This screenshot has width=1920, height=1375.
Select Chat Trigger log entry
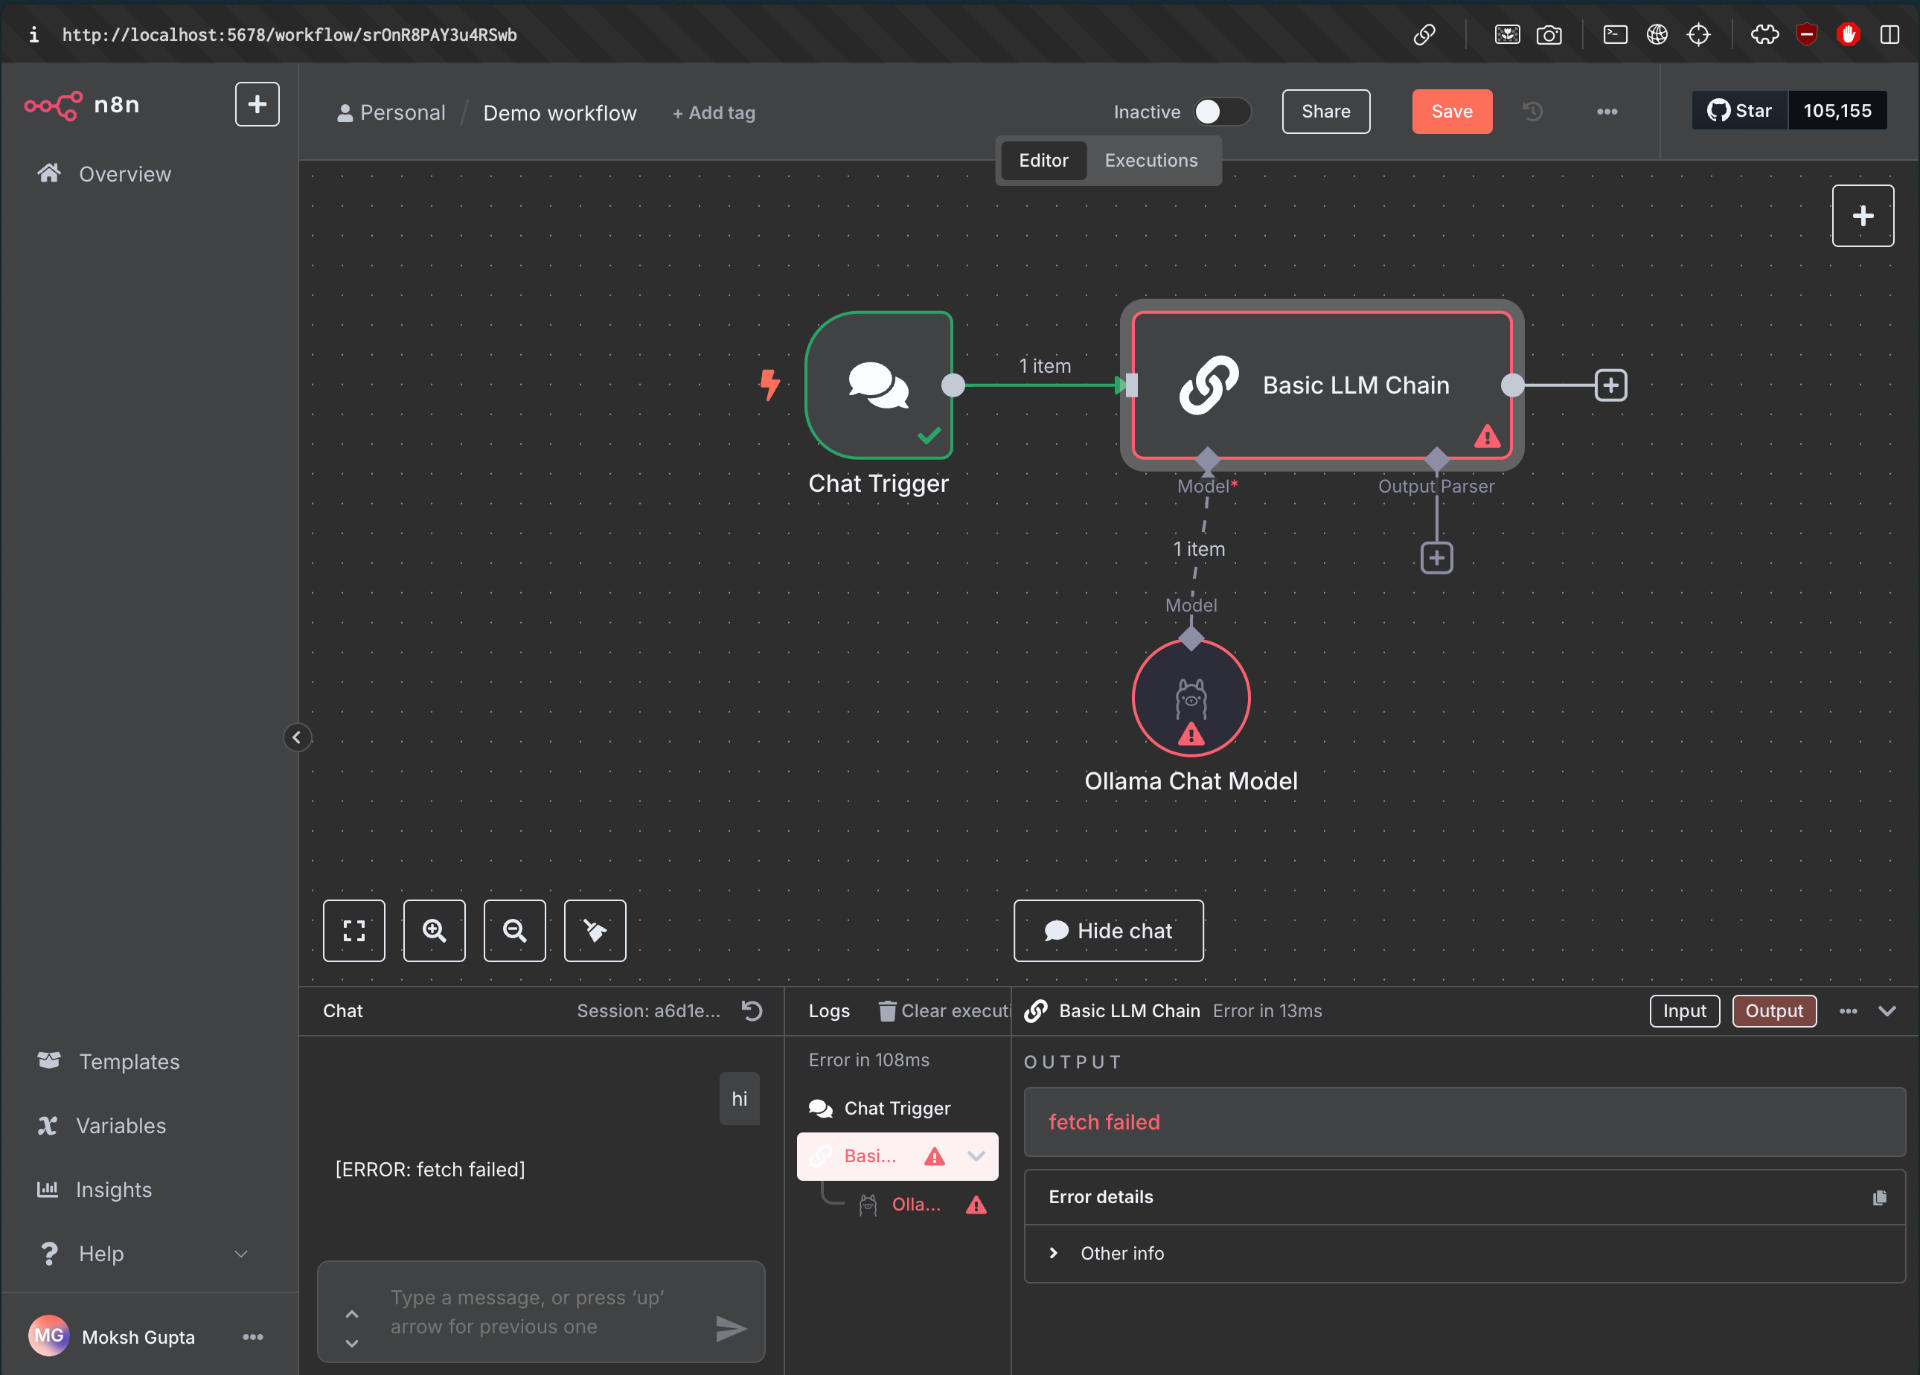click(897, 1108)
